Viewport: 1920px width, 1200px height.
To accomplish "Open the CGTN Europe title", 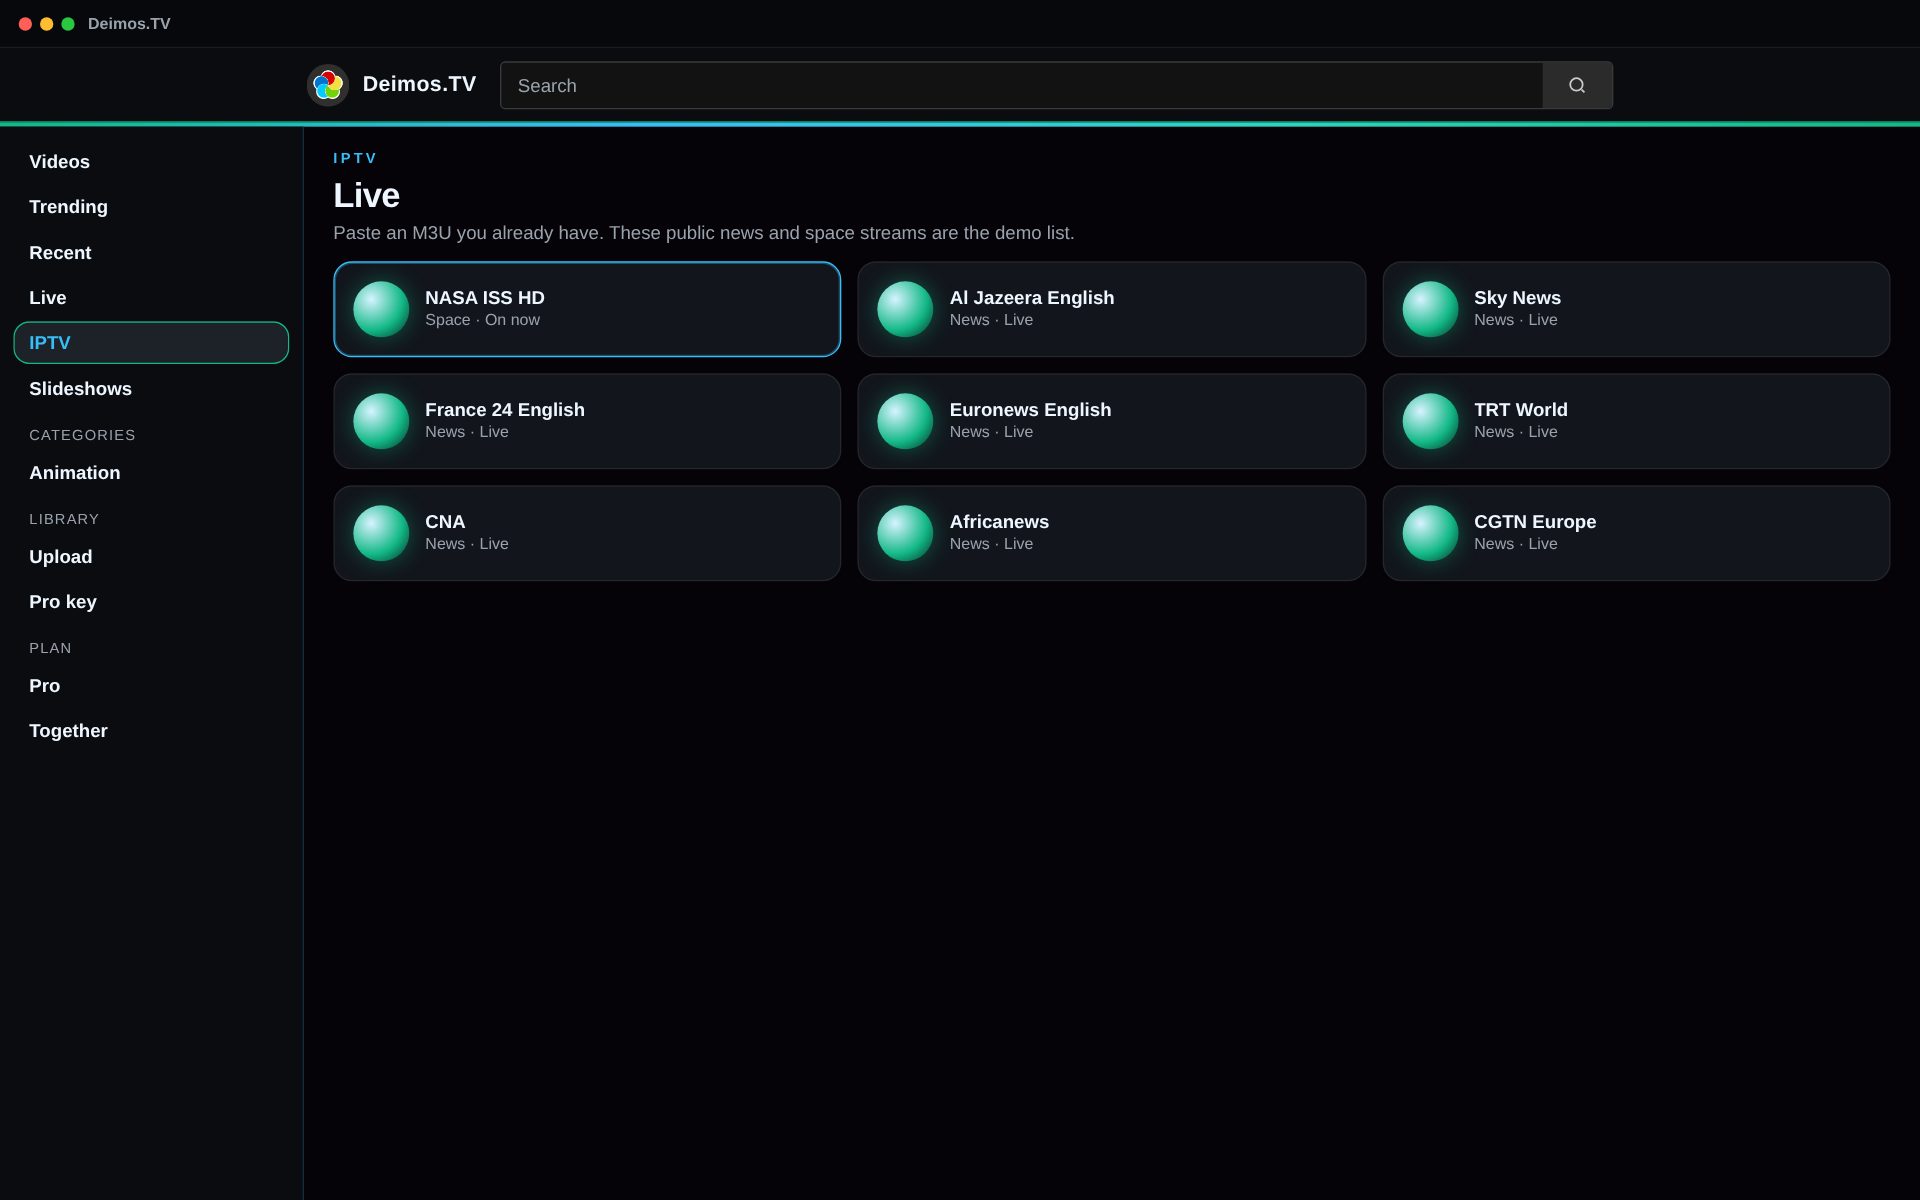I will tap(1535, 522).
